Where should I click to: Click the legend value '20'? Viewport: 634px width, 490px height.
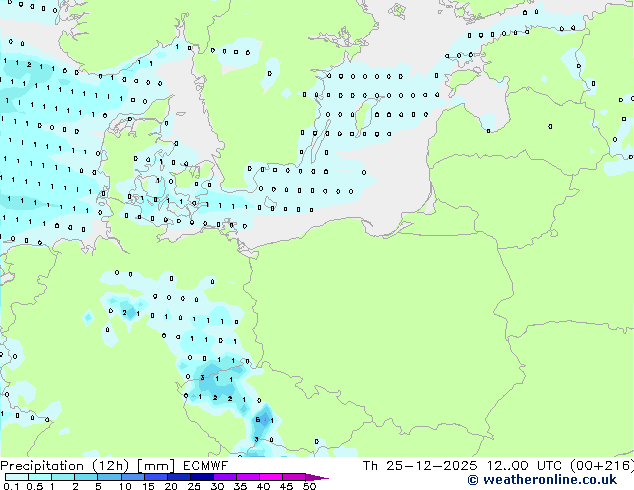pos(171,486)
